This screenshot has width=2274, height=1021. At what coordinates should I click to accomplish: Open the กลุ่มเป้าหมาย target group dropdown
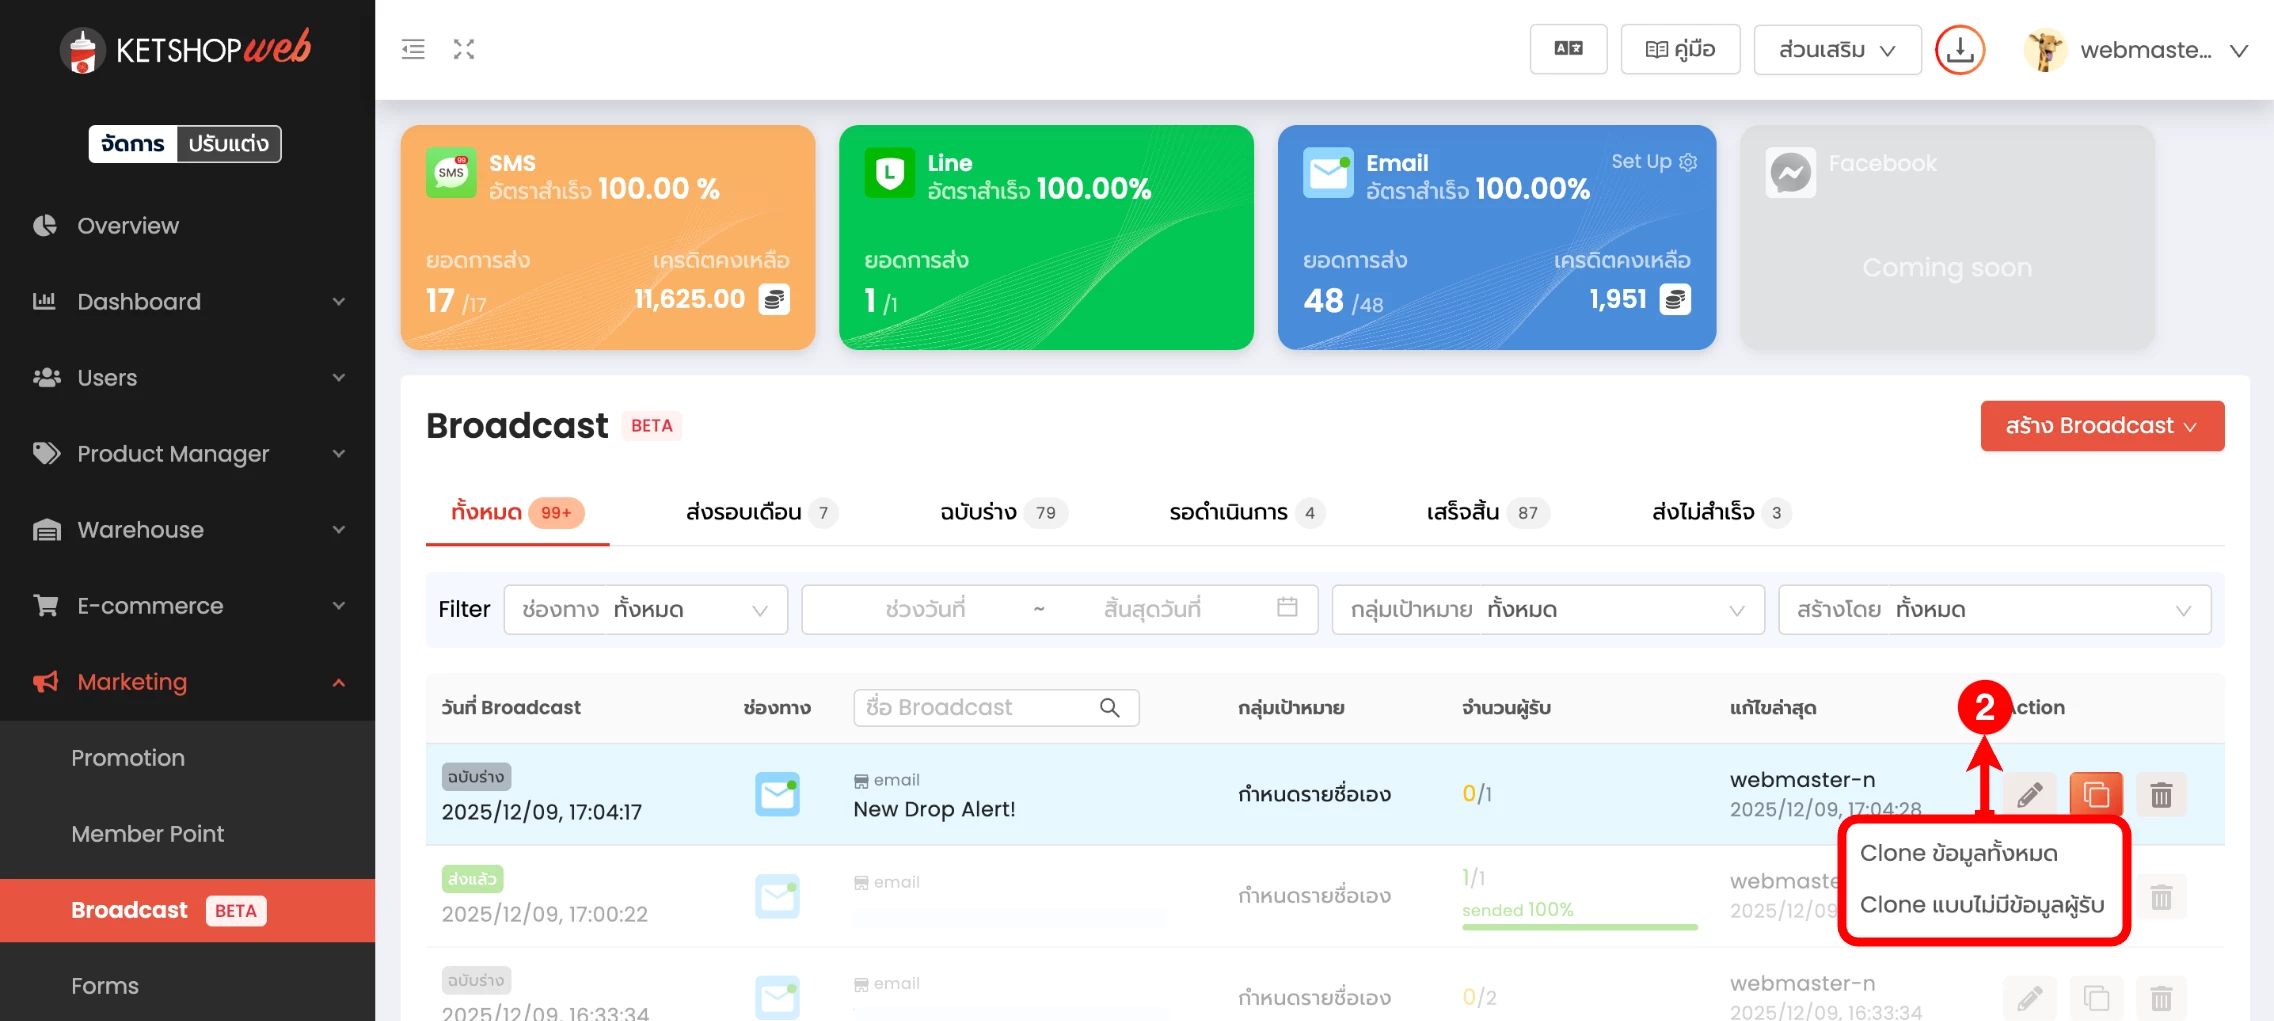[x=1547, y=610]
